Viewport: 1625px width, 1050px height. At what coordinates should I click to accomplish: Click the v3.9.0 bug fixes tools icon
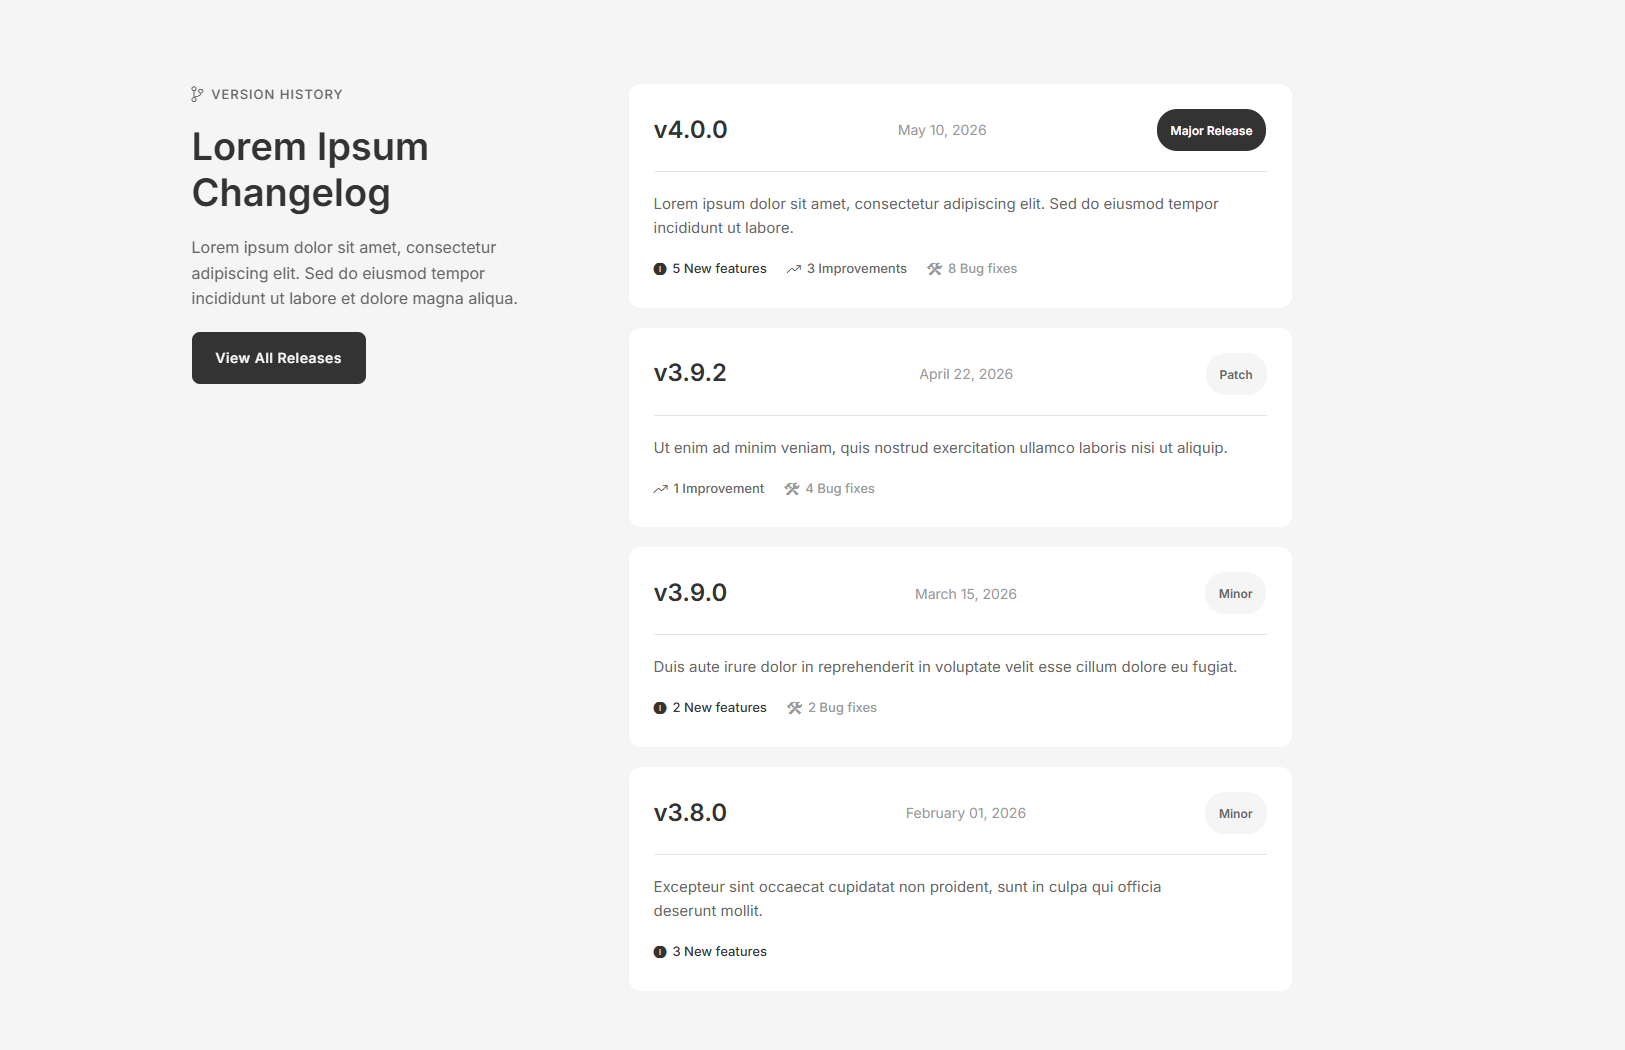coord(795,708)
